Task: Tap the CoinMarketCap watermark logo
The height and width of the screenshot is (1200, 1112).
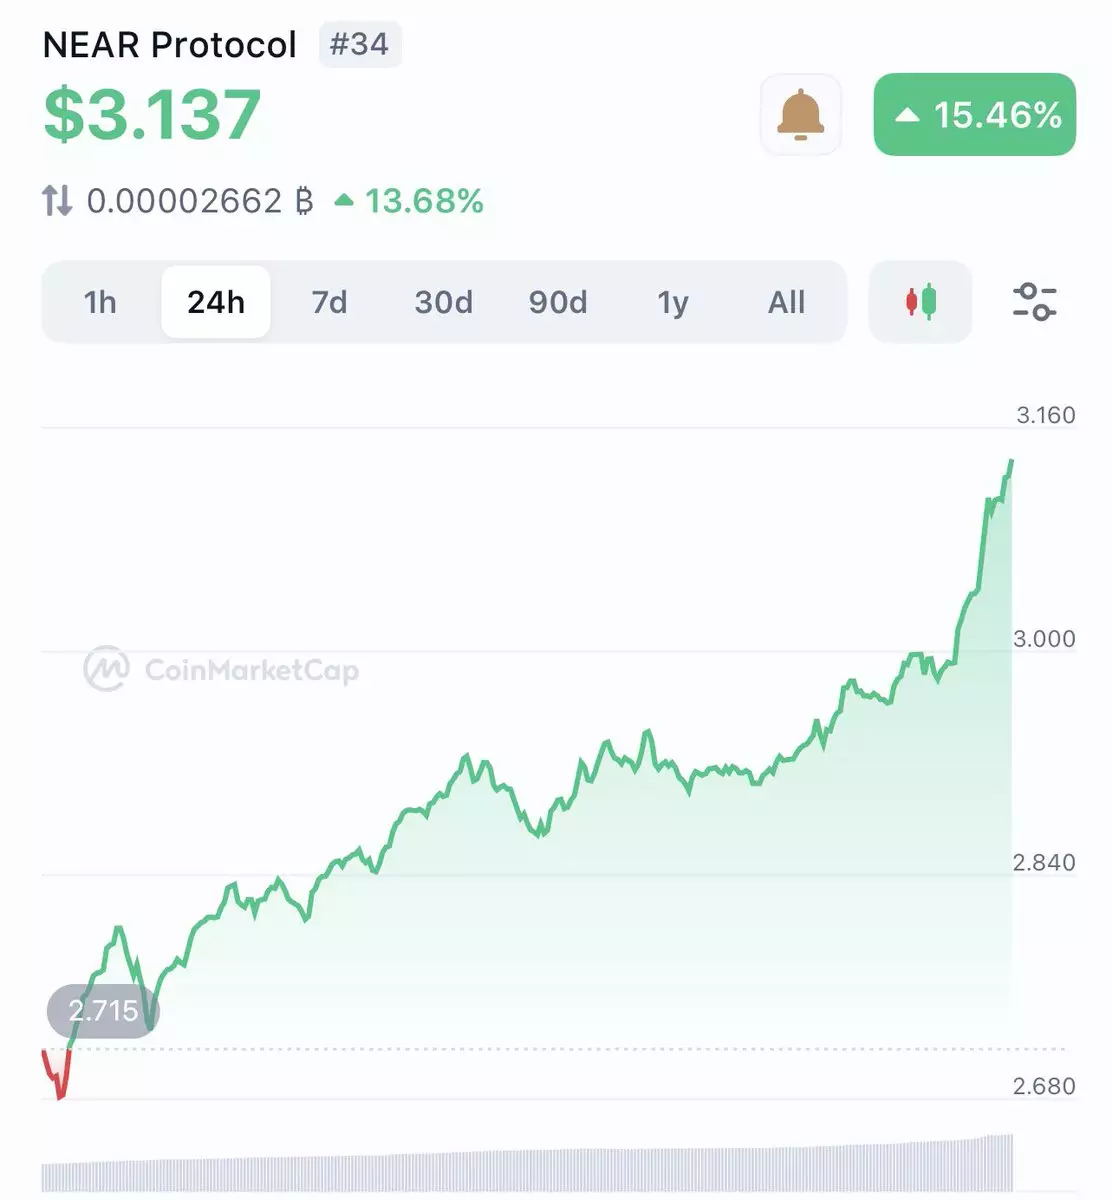Action: pyautogui.click(x=106, y=669)
